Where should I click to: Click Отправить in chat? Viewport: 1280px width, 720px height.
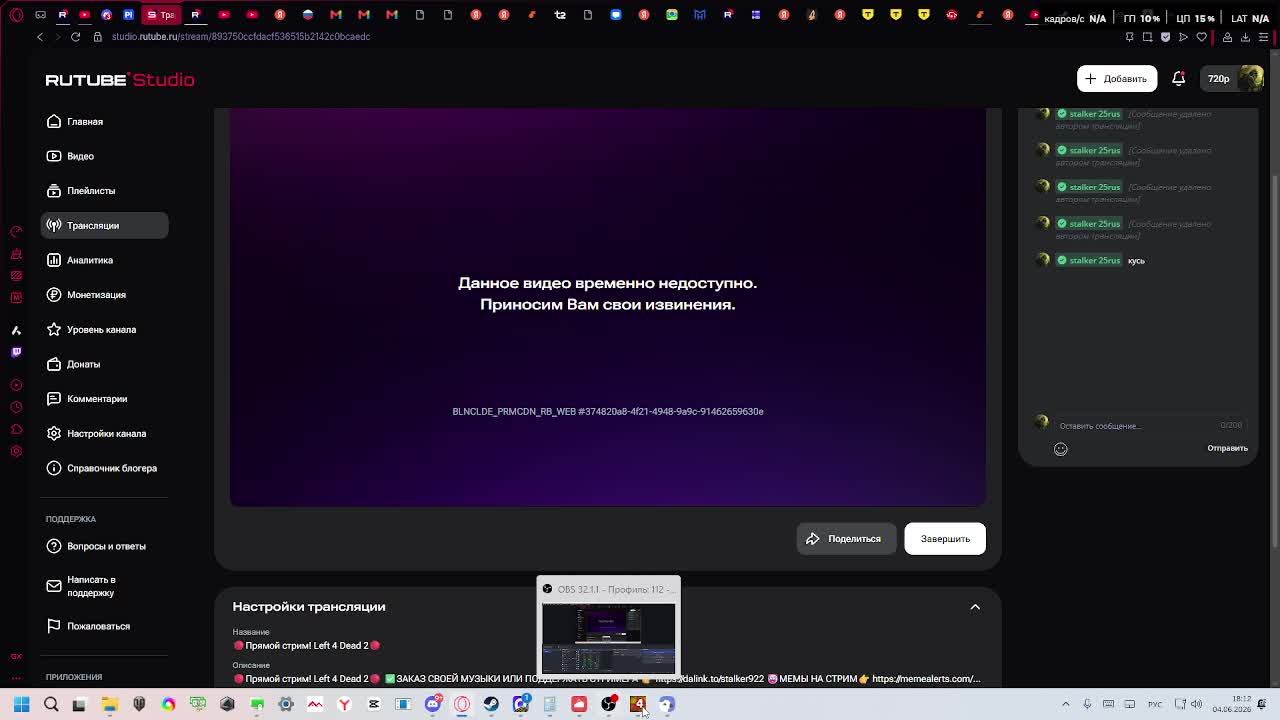click(x=1227, y=448)
